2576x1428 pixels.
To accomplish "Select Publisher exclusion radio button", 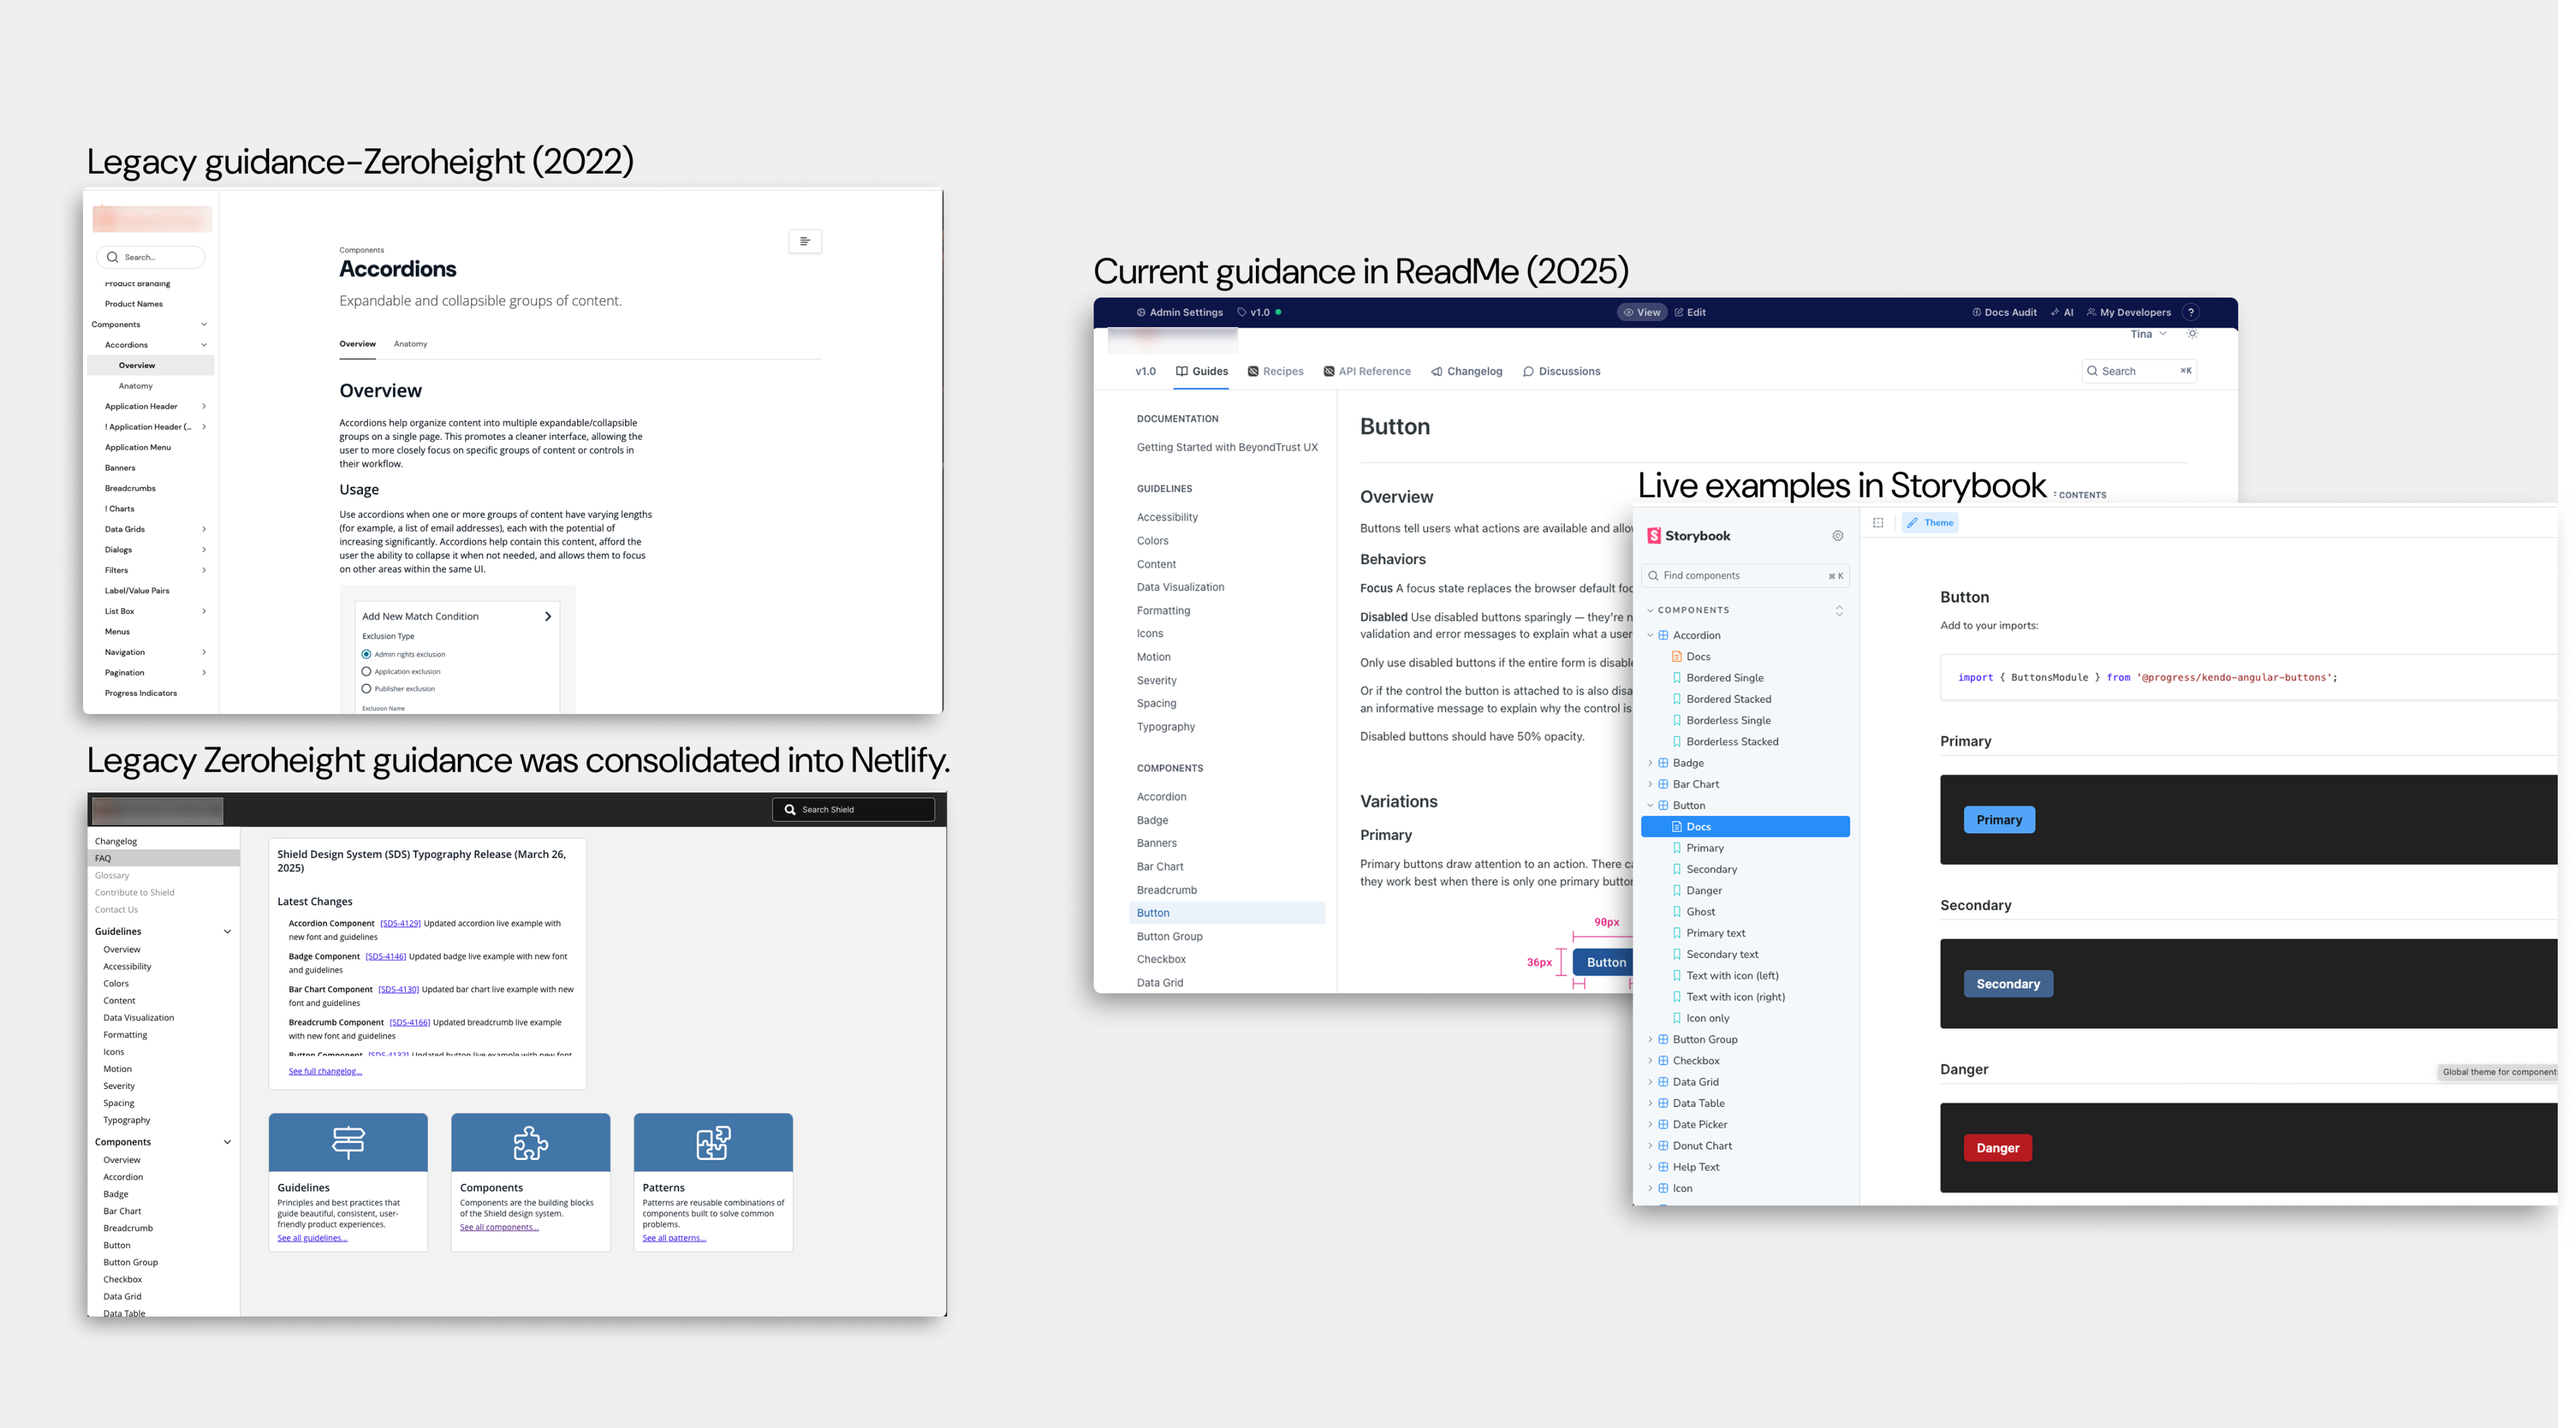I will (x=366, y=688).
